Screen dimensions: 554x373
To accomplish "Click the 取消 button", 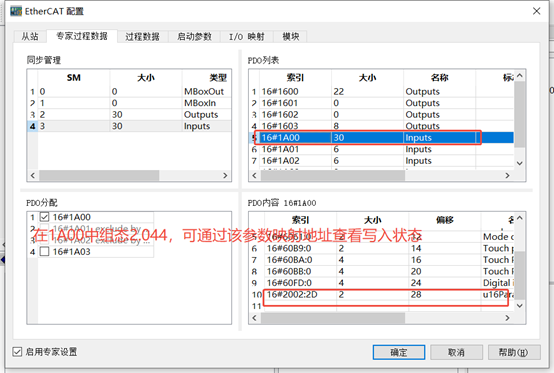I will [456, 352].
